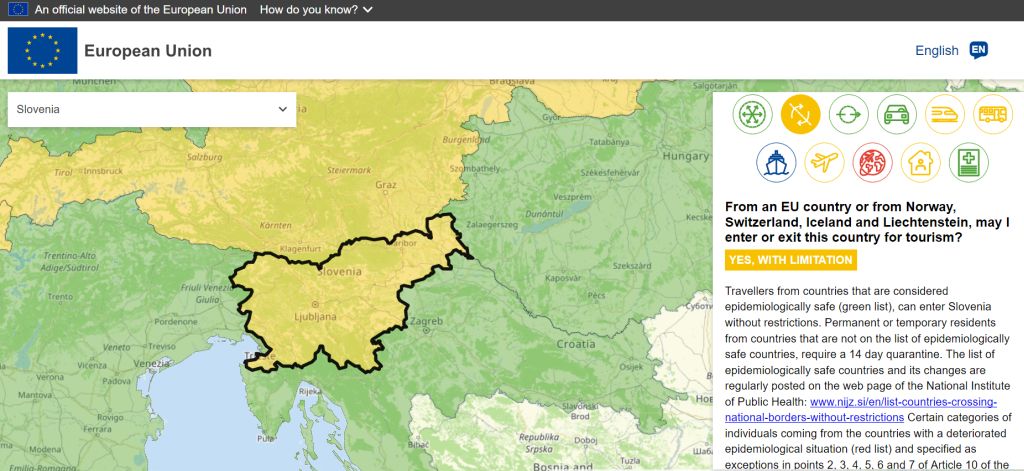Click the 'YES, WITH LIMITATION' status badge
Screen dimensions: 1024x471
coord(790,259)
